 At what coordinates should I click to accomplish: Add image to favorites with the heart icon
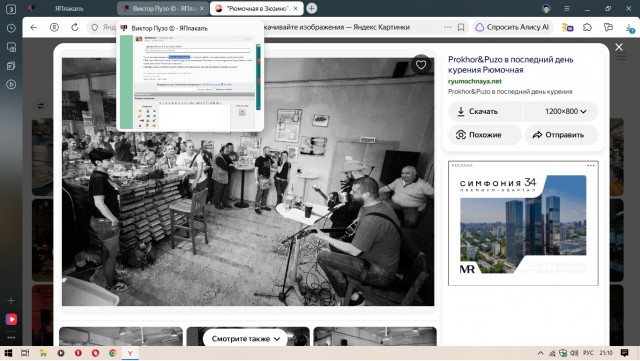coord(421,65)
